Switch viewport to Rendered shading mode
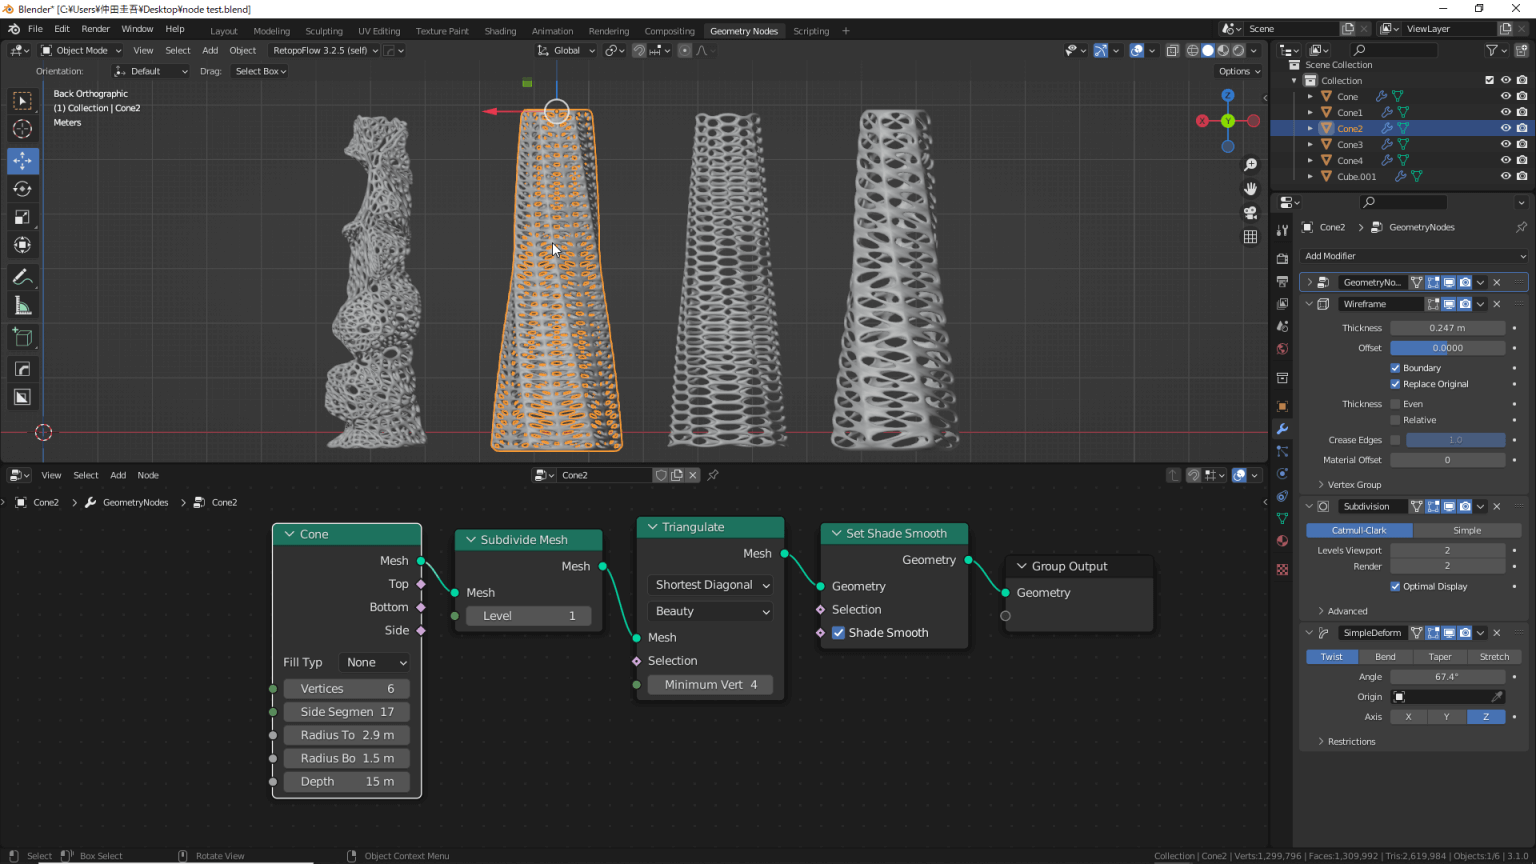 [x=1238, y=49]
